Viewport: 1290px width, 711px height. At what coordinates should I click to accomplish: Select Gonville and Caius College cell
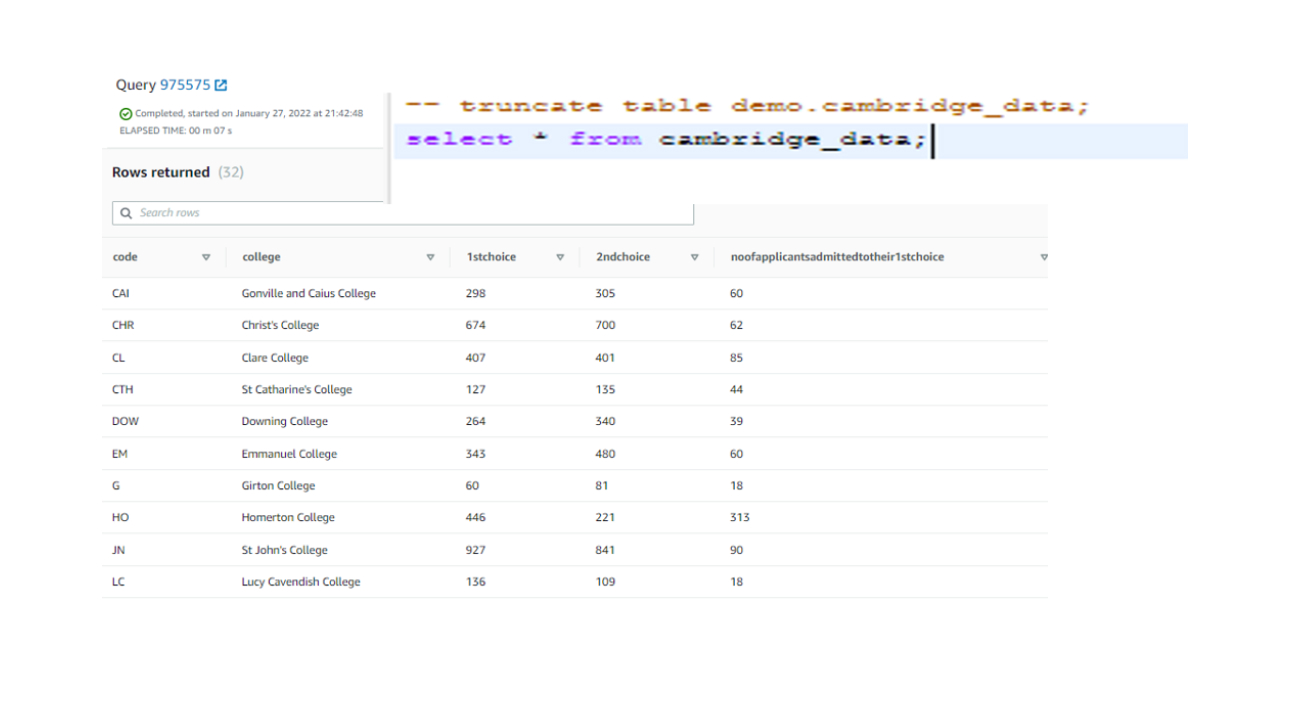[x=309, y=294]
